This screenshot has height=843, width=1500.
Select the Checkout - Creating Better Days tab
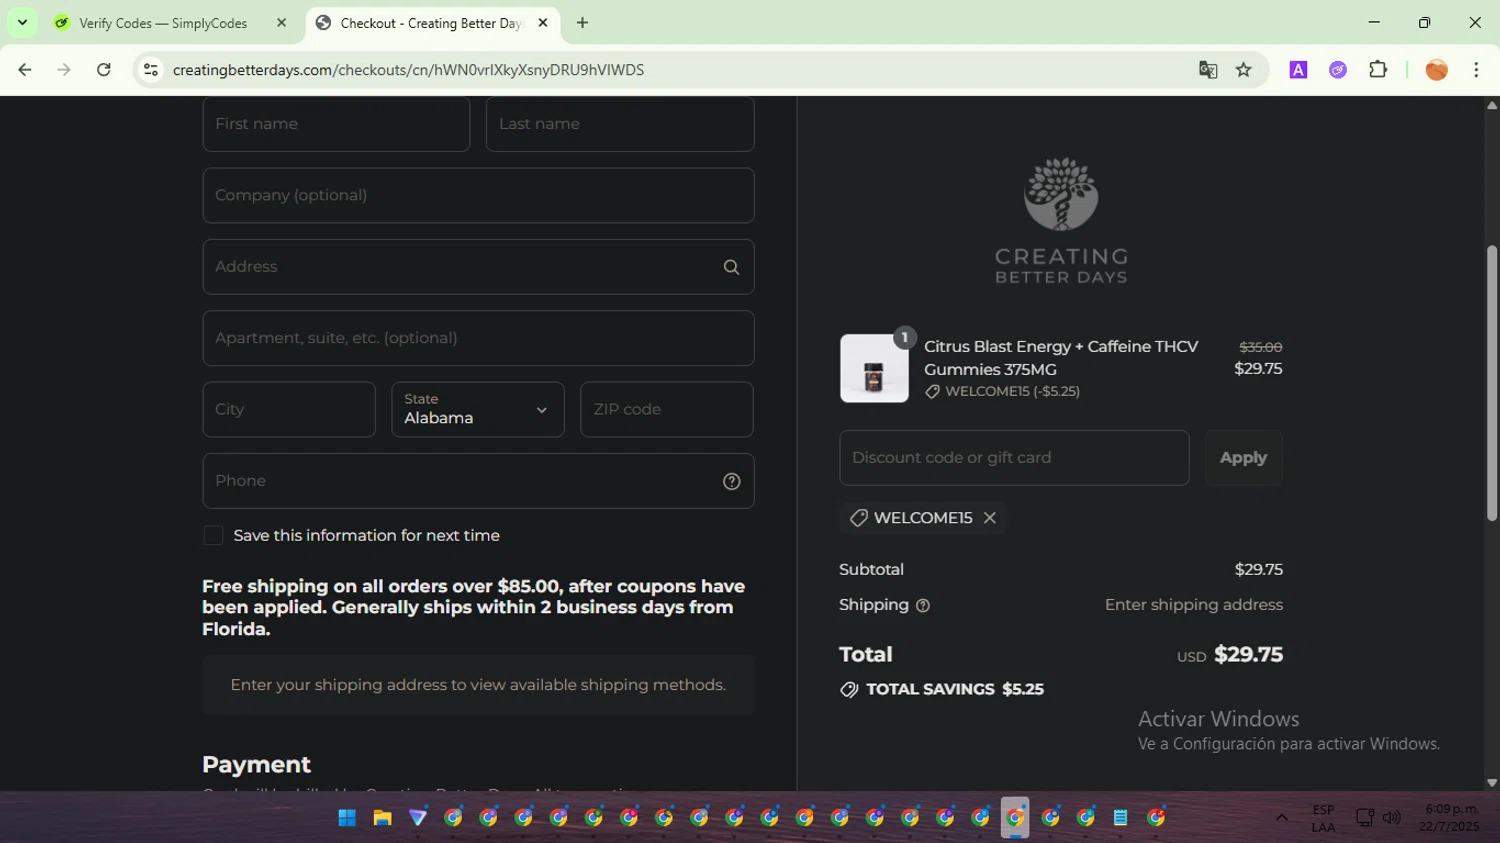pos(430,23)
